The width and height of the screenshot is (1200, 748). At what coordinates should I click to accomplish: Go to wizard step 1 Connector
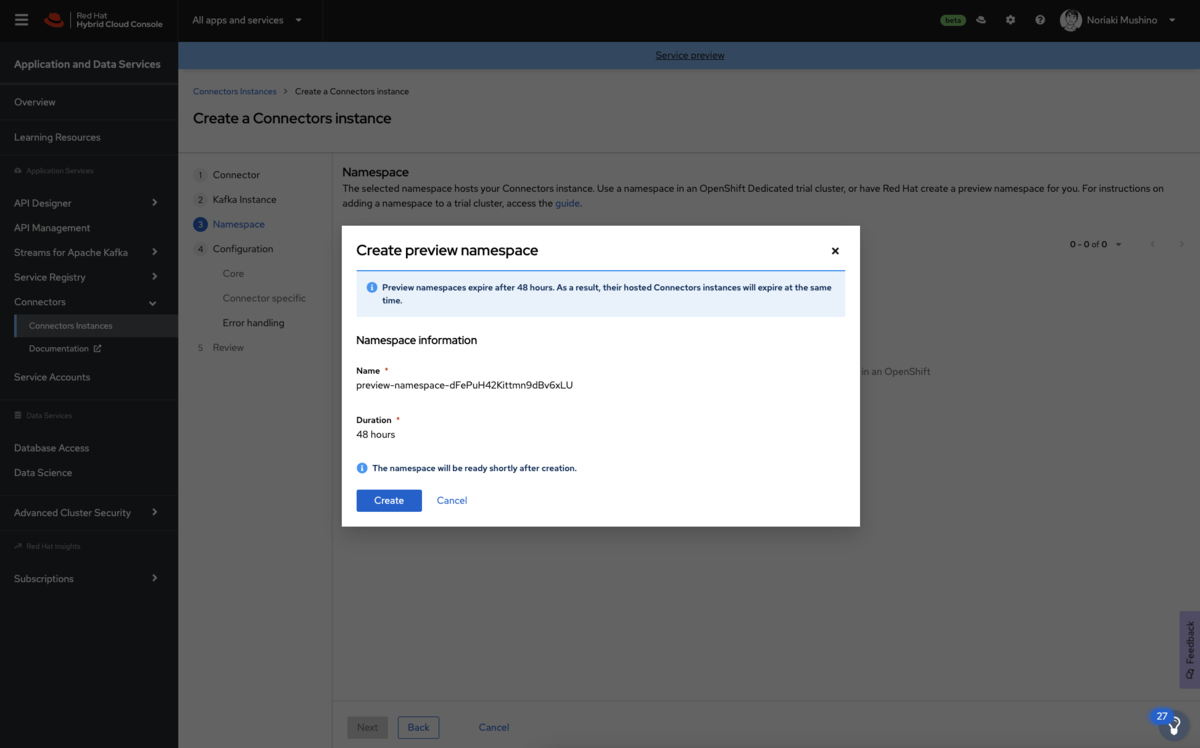(236, 175)
